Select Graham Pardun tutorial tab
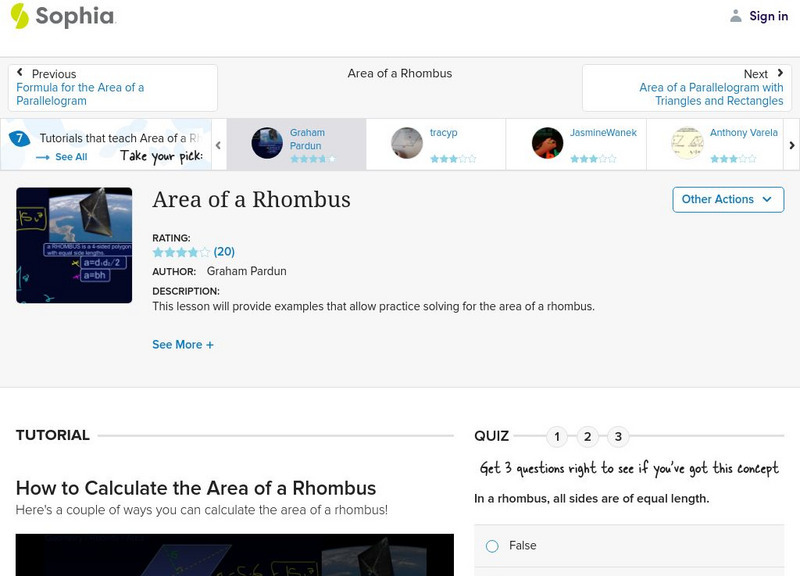This screenshot has width=800, height=576. [296, 144]
